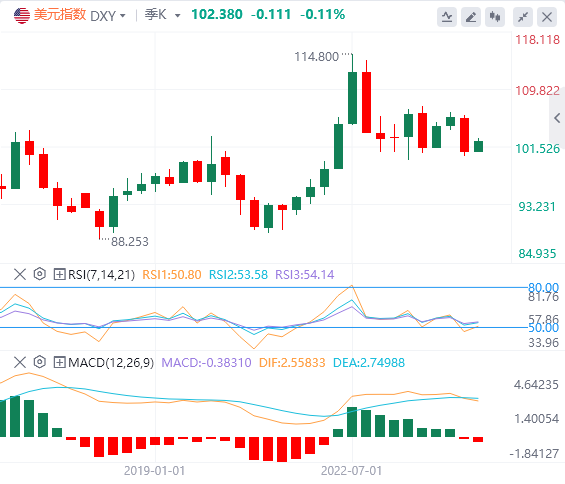The width and height of the screenshot is (565, 484).
Task: Open MACD indicator settings gear
Action: 40,362
